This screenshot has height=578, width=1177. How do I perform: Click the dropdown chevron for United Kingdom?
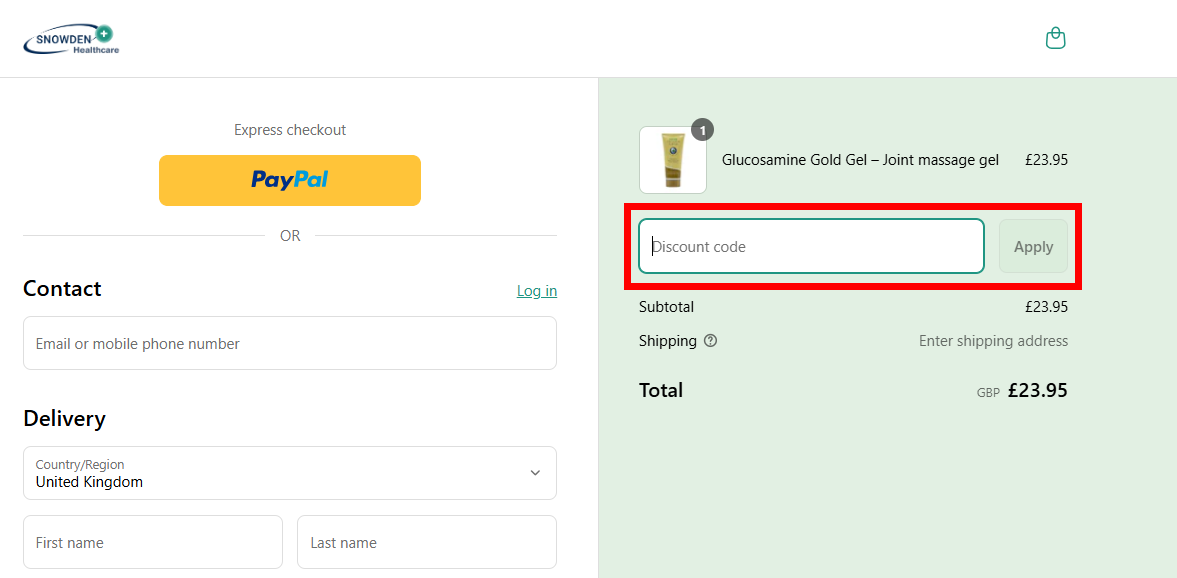point(535,473)
